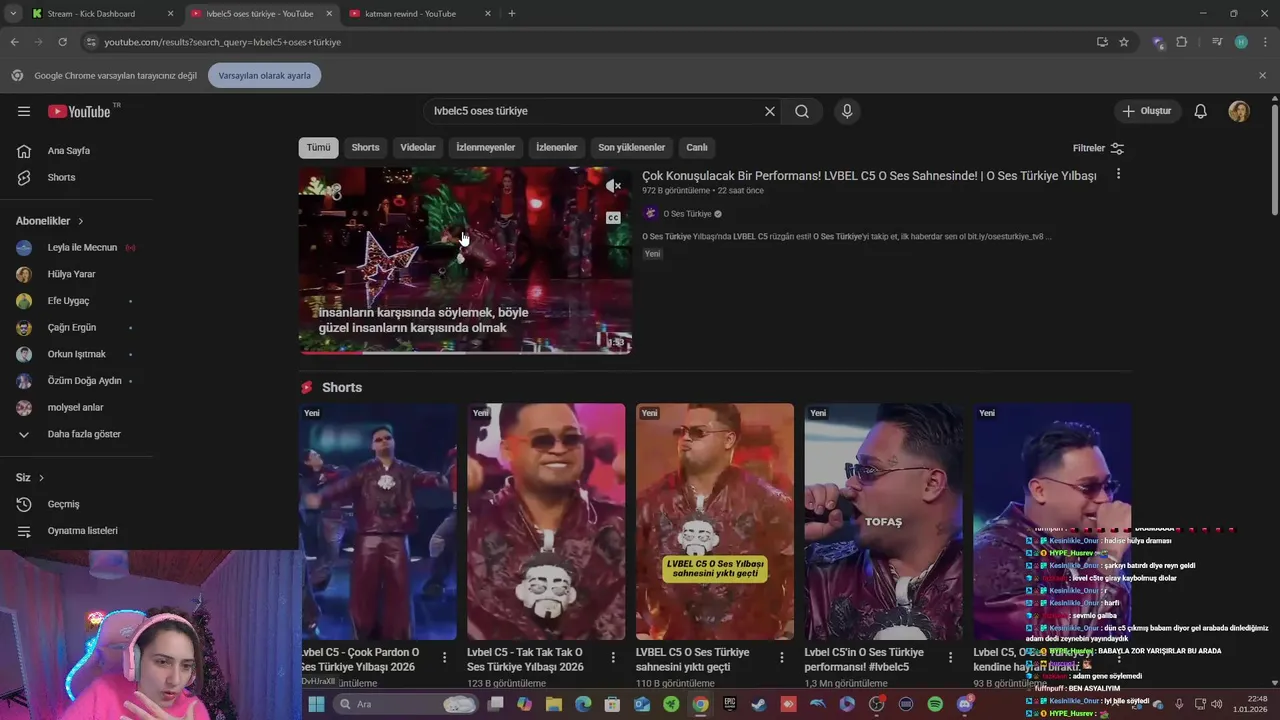The image size is (1280, 720).
Task: Bookmark this page with star icon
Action: (1124, 42)
